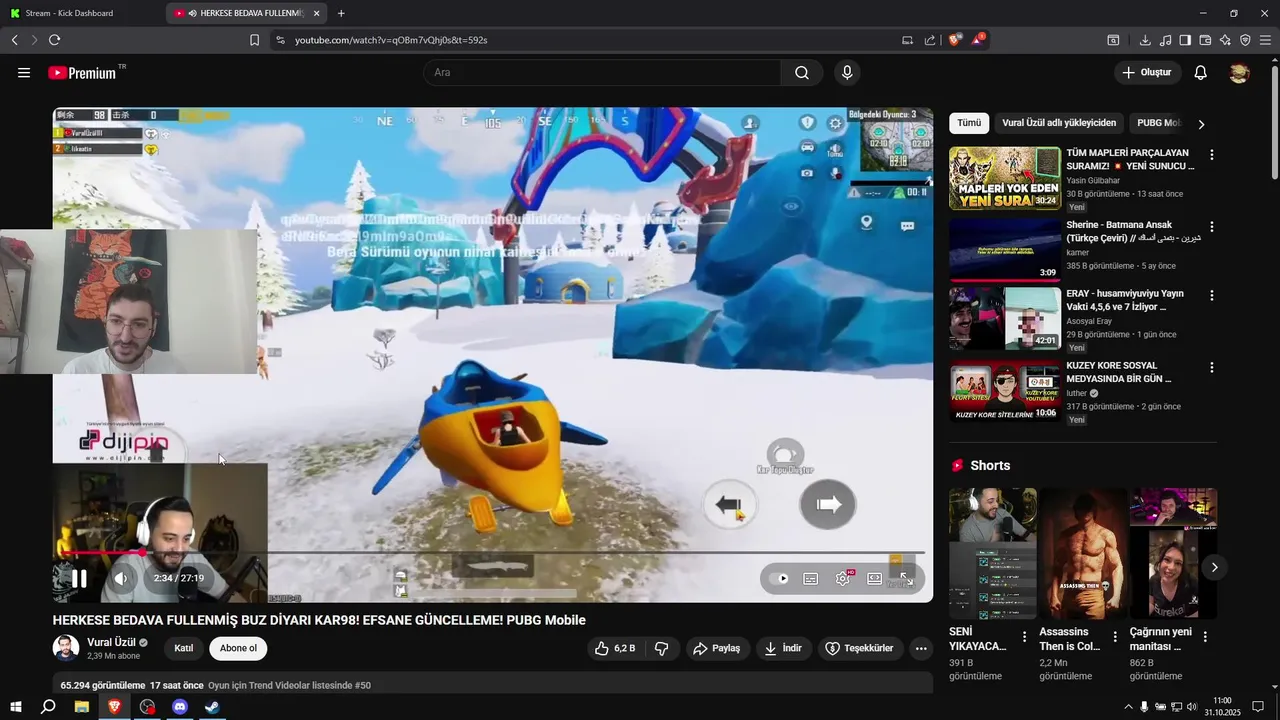
Task: Open options for Assassins Then is Col... short
Action: pos(1115,637)
